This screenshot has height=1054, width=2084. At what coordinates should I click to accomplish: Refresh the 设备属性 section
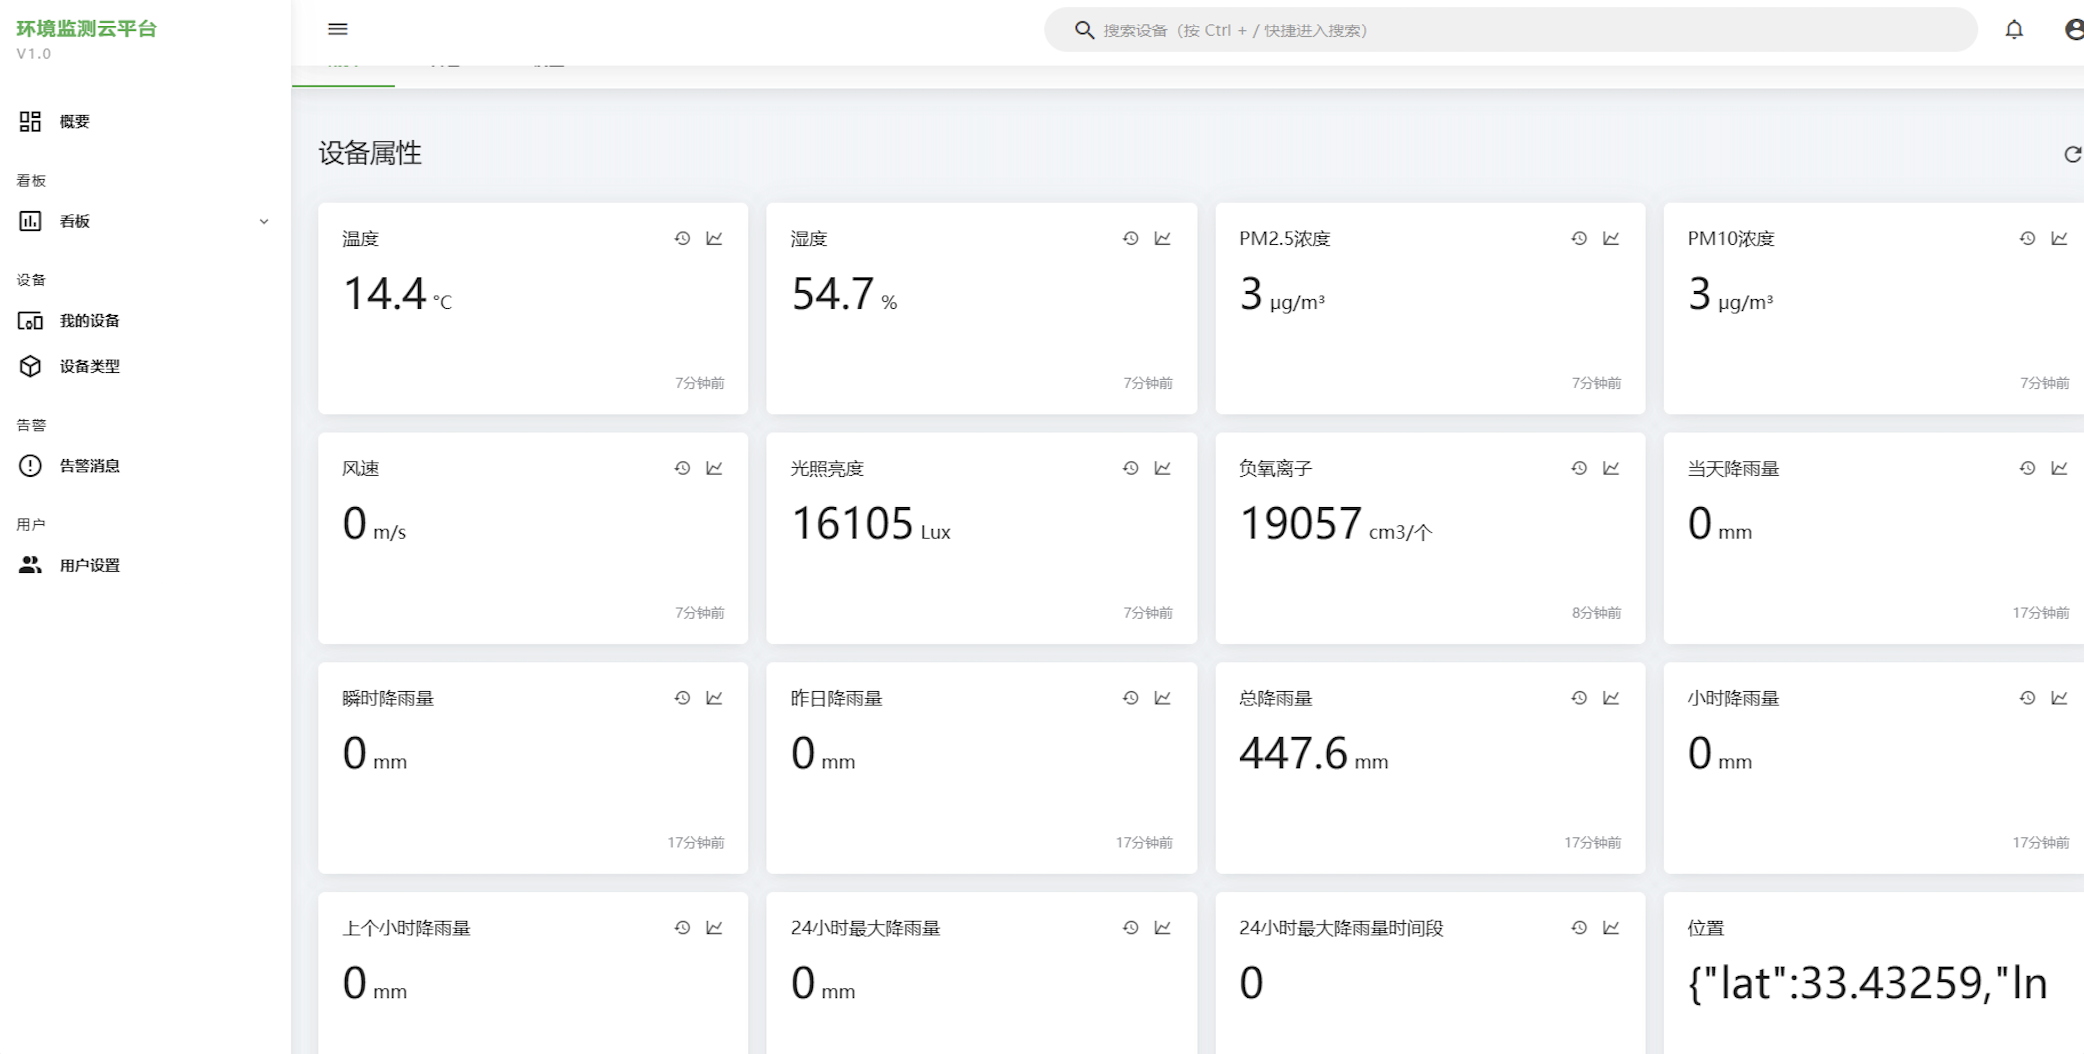[2073, 154]
